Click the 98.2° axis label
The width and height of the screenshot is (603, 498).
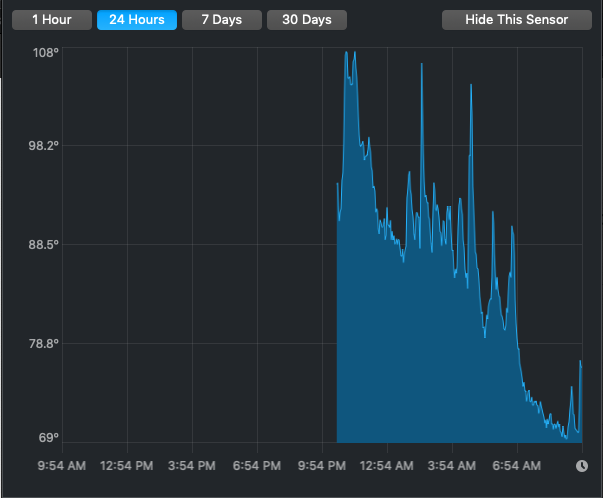pos(43,146)
